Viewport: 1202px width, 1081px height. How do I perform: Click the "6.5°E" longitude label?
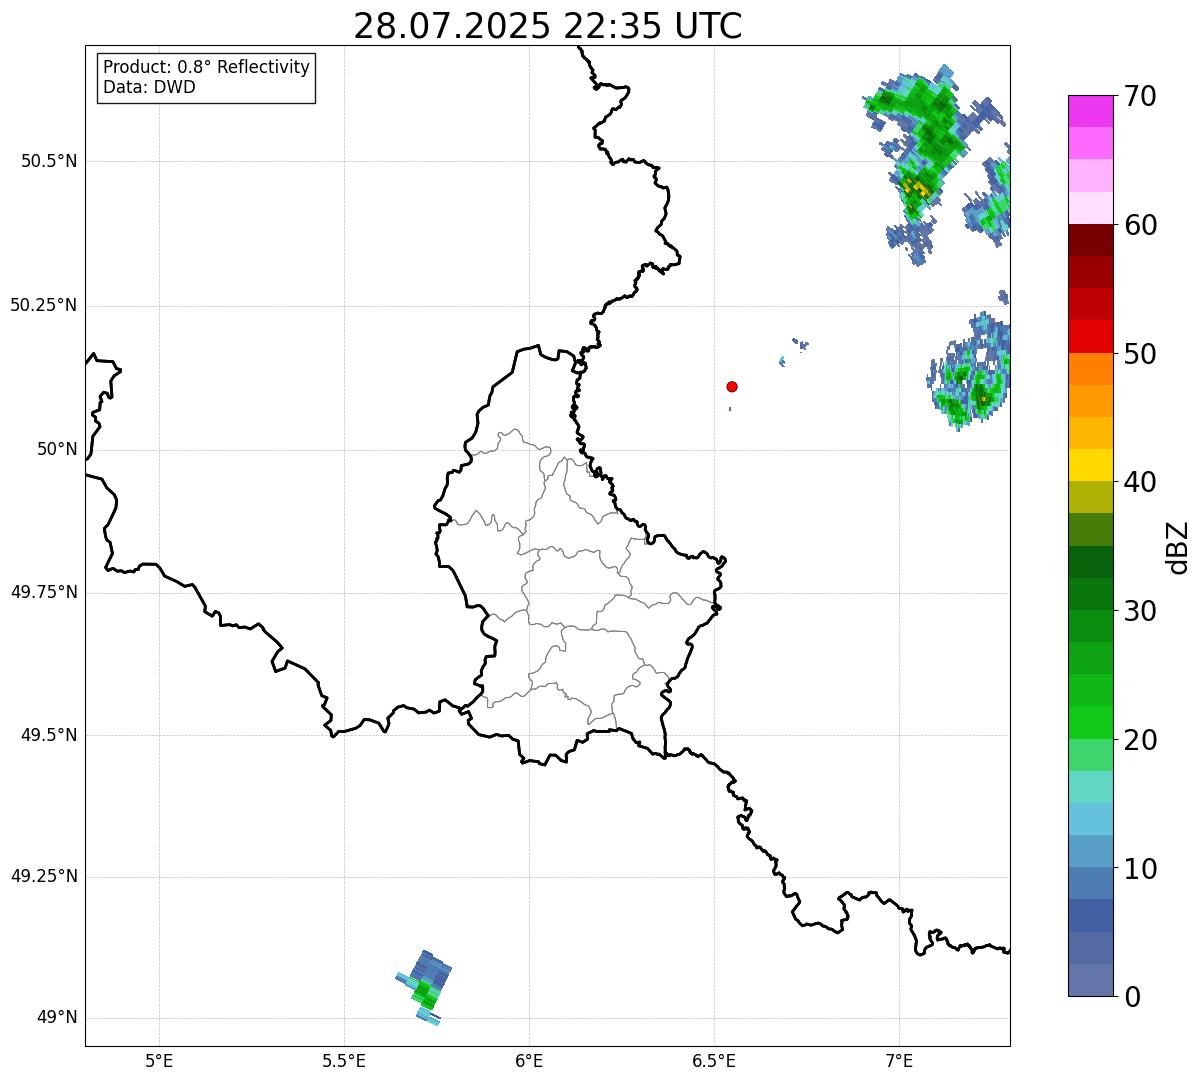[x=714, y=1060]
